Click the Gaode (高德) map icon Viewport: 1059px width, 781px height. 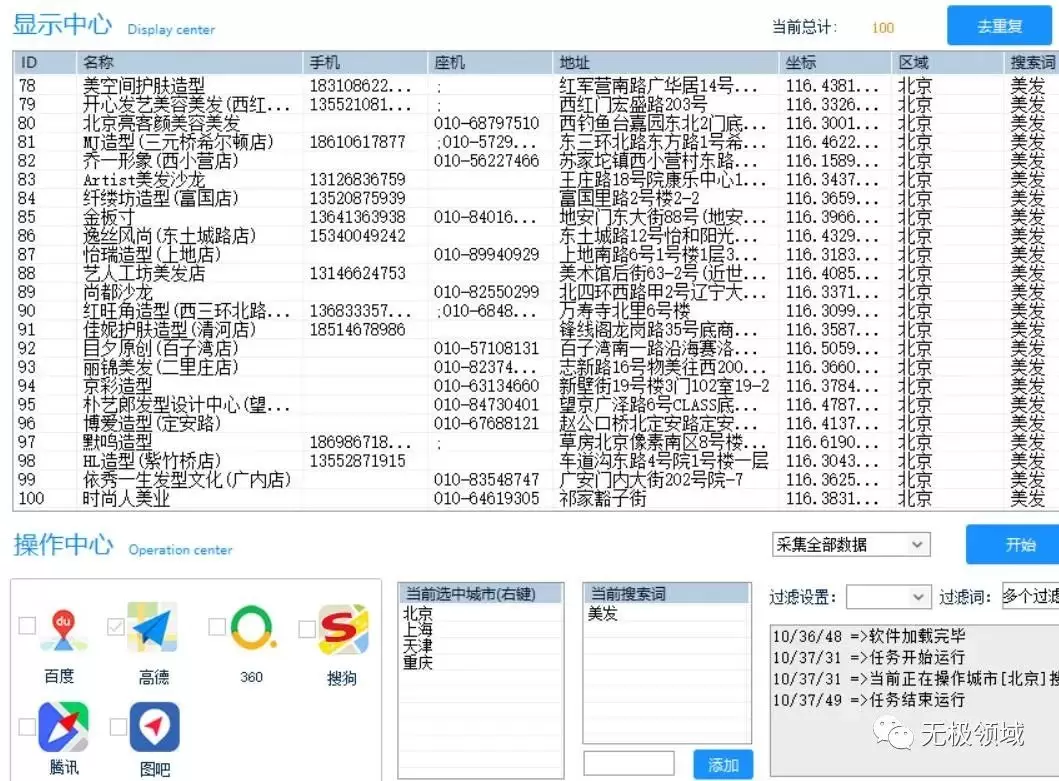tap(153, 627)
